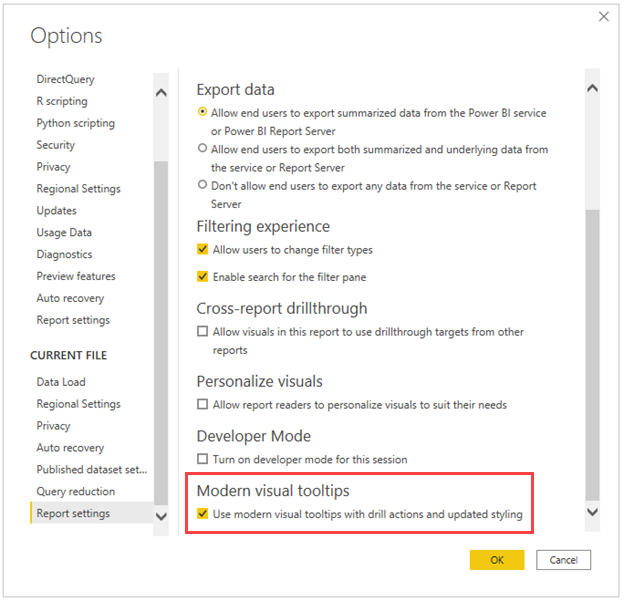The image size is (624, 601).
Task: Click the content pane scrollbar thumb
Action: [592, 355]
